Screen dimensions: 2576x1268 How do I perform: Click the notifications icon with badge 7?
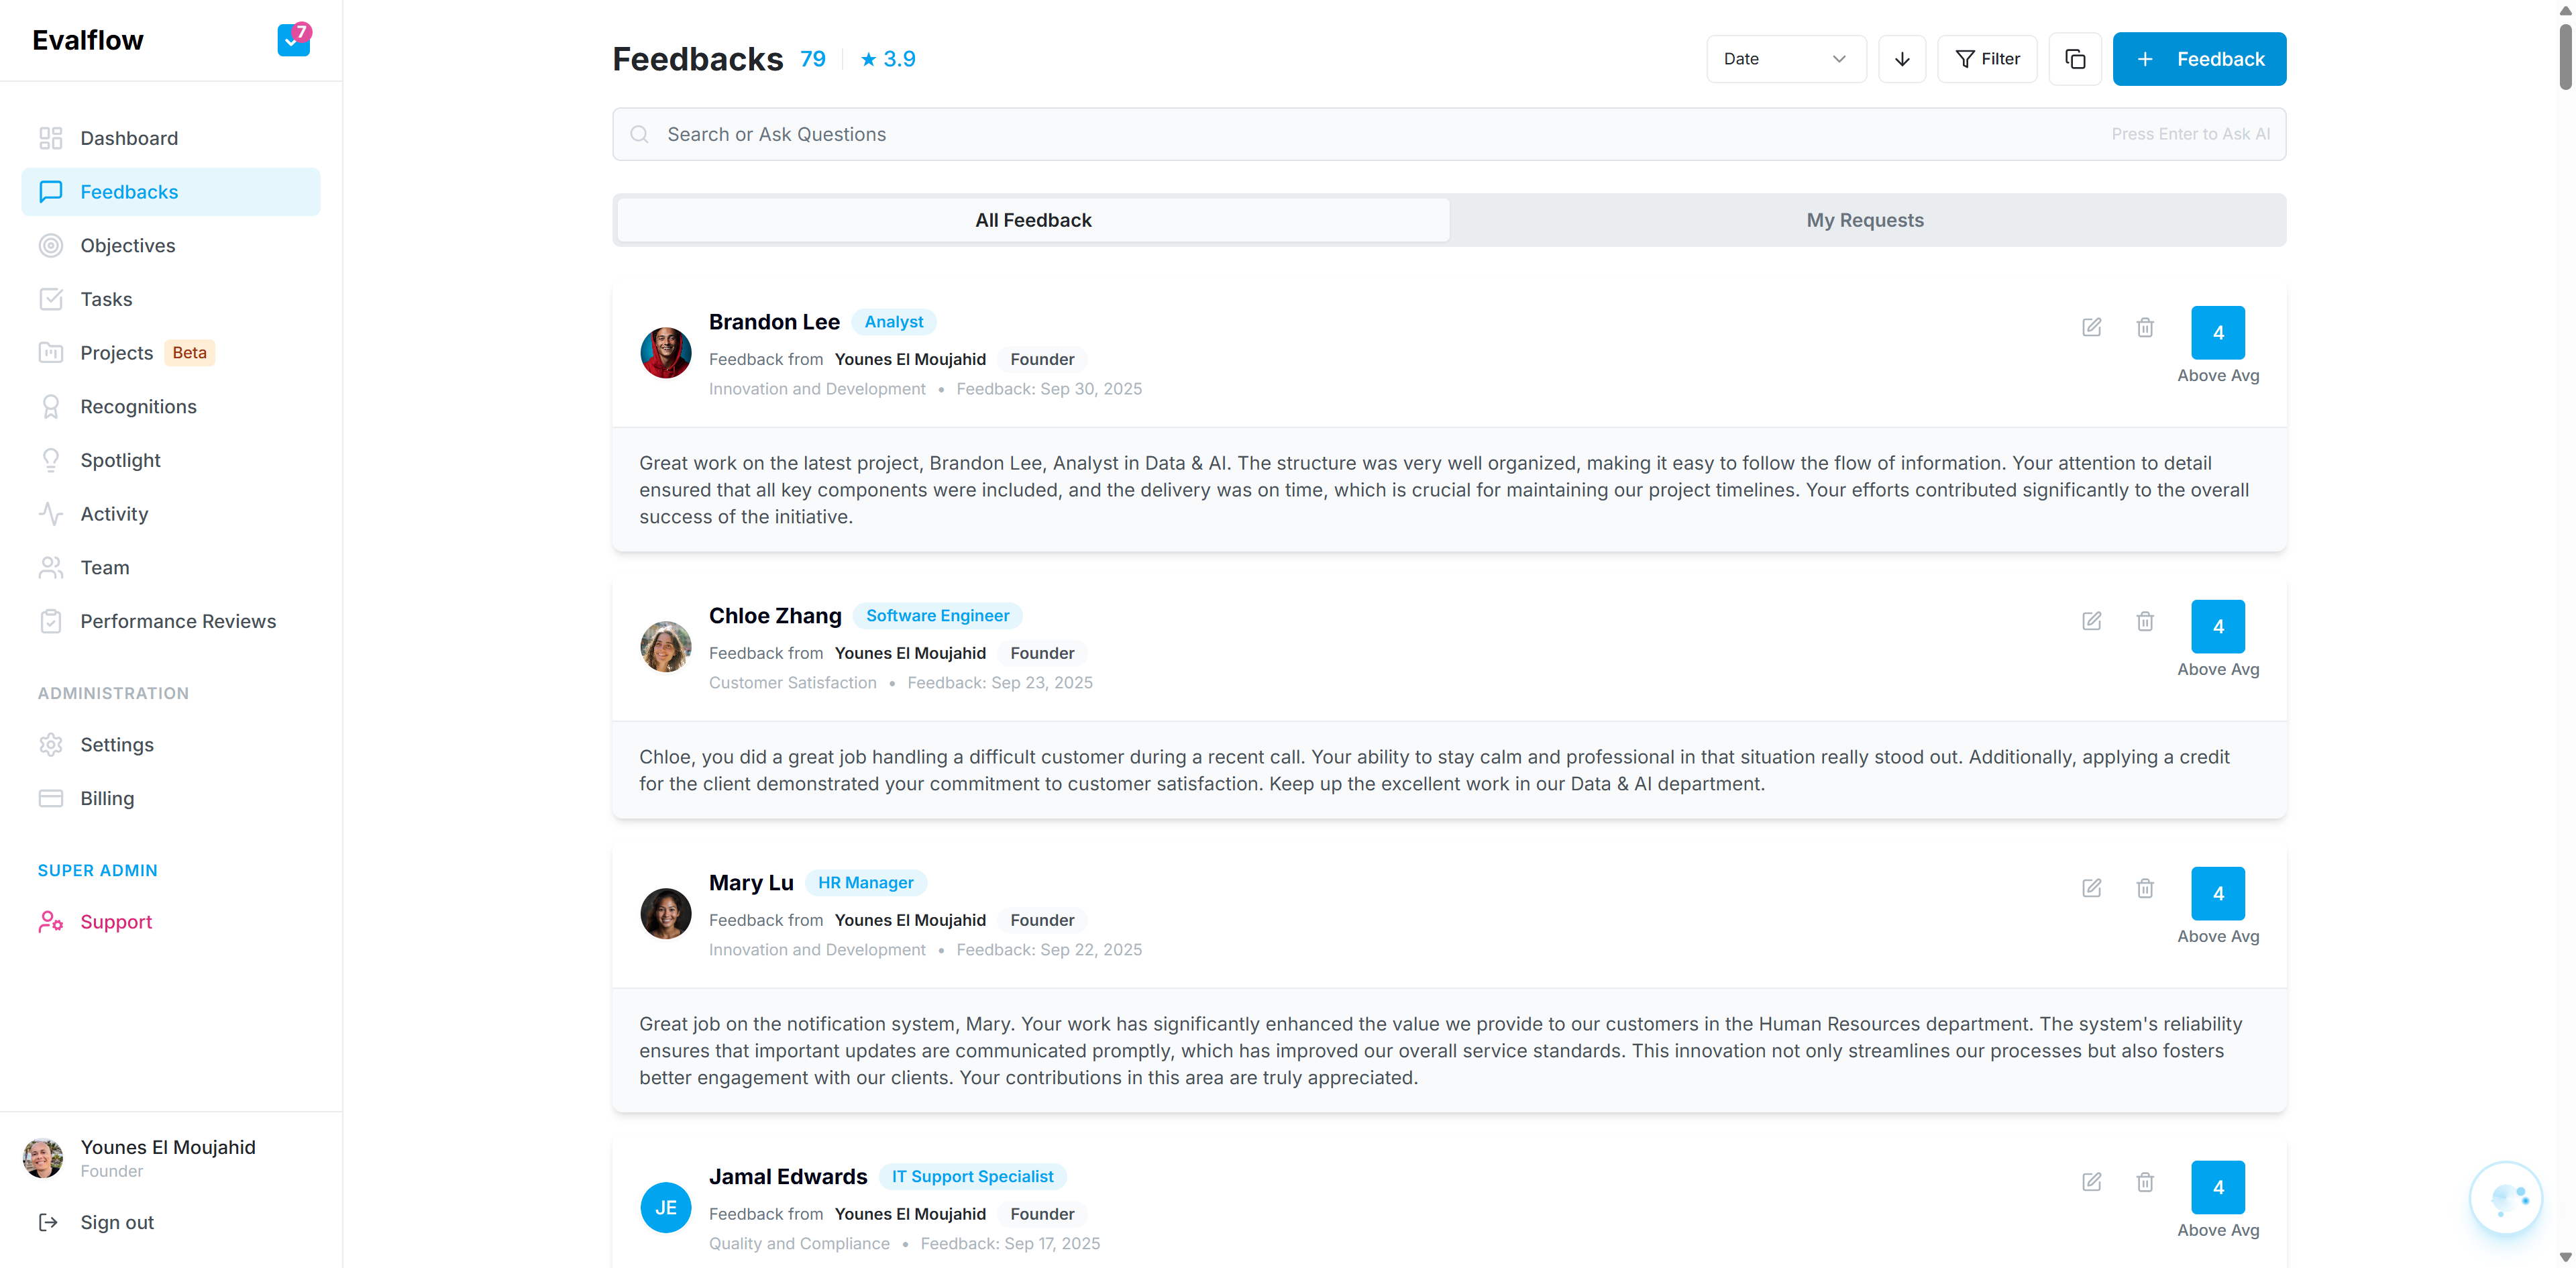pyautogui.click(x=293, y=40)
